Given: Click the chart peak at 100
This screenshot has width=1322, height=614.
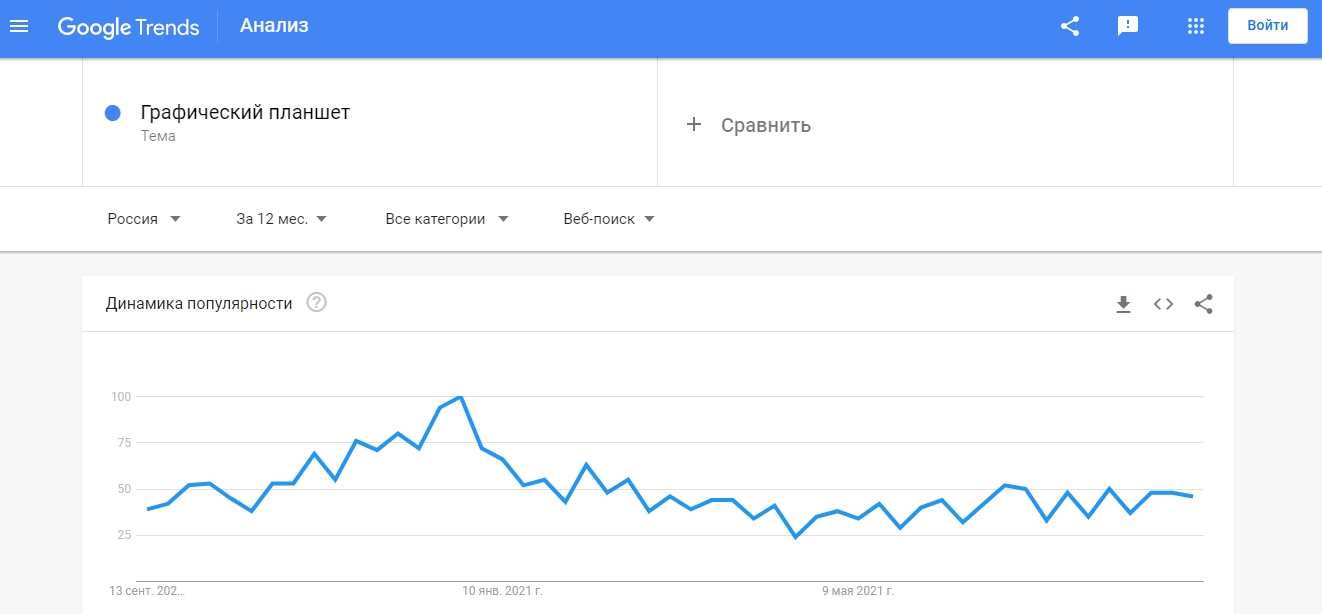Looking at the screenshot, I should tap(459, 397).
